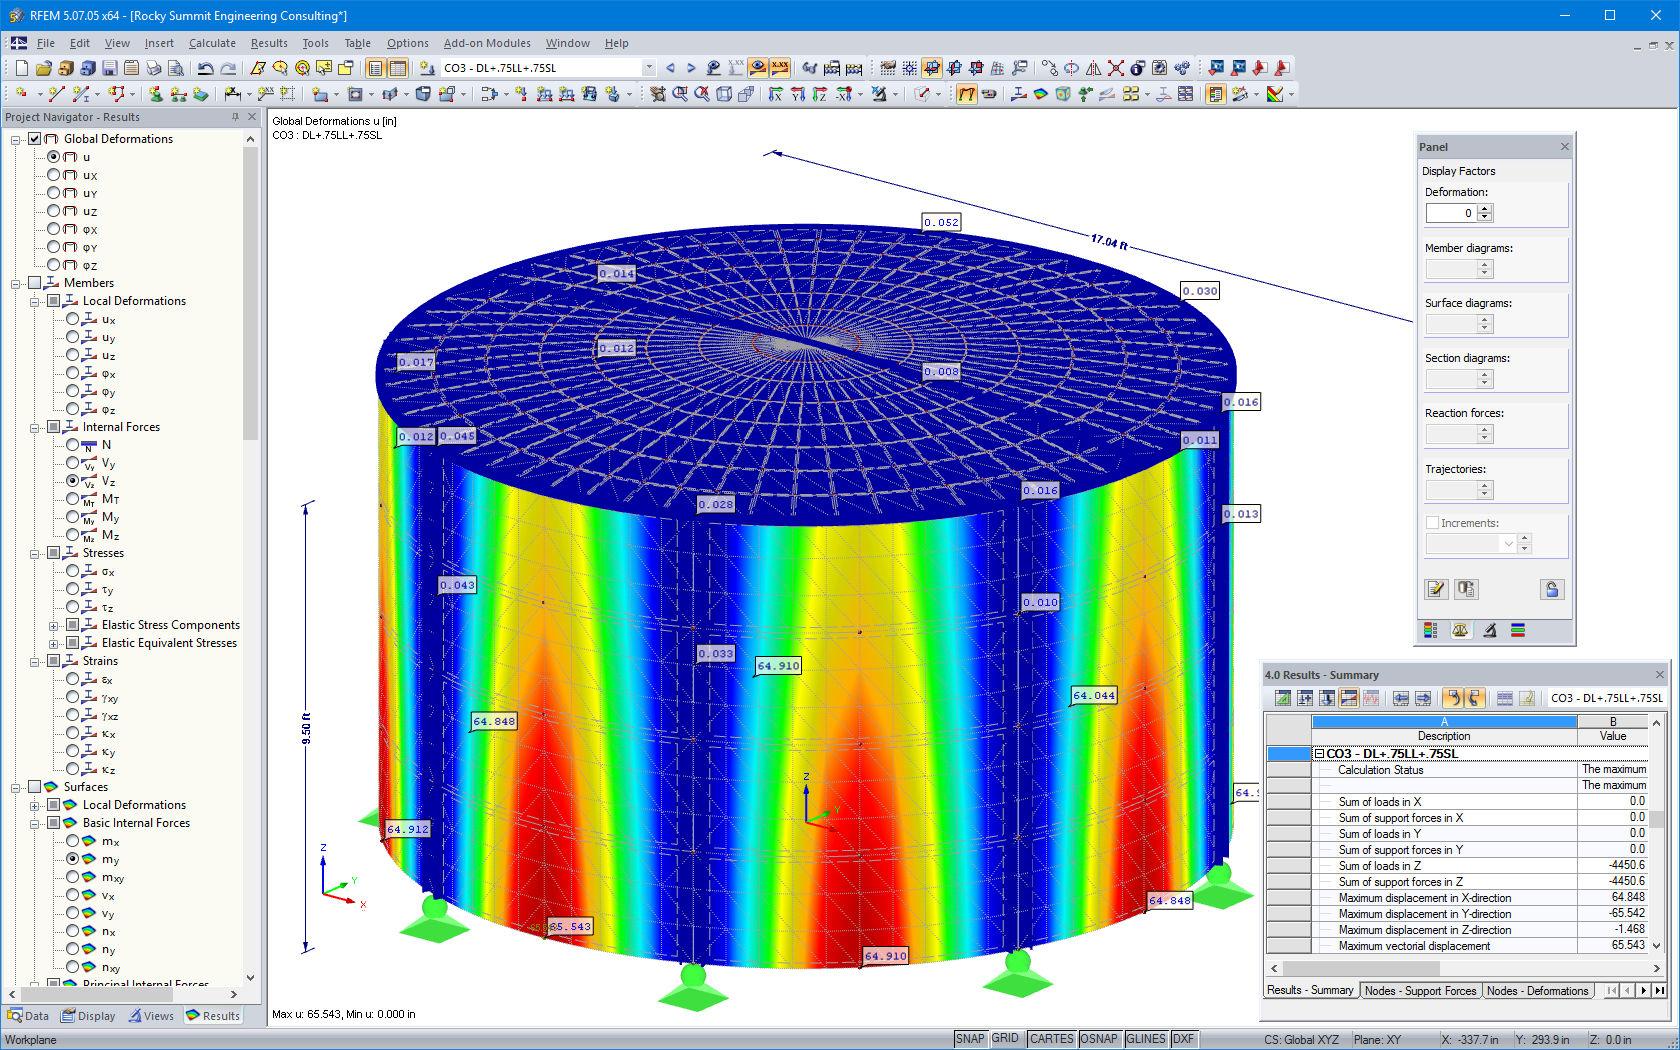1680x1050 pixels.
Task: Click the view in X direction icon
Action: 776,94
